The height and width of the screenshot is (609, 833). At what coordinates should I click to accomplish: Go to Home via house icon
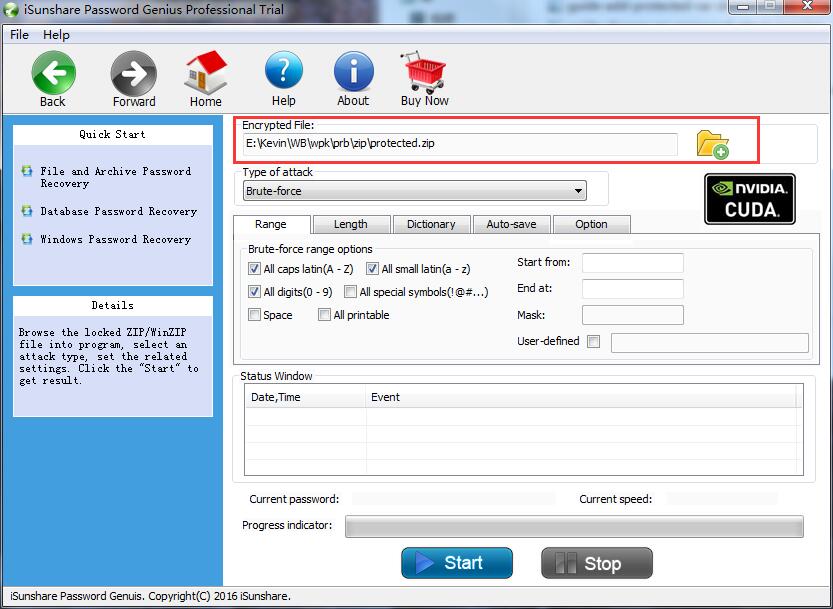[x=206, y=73]
